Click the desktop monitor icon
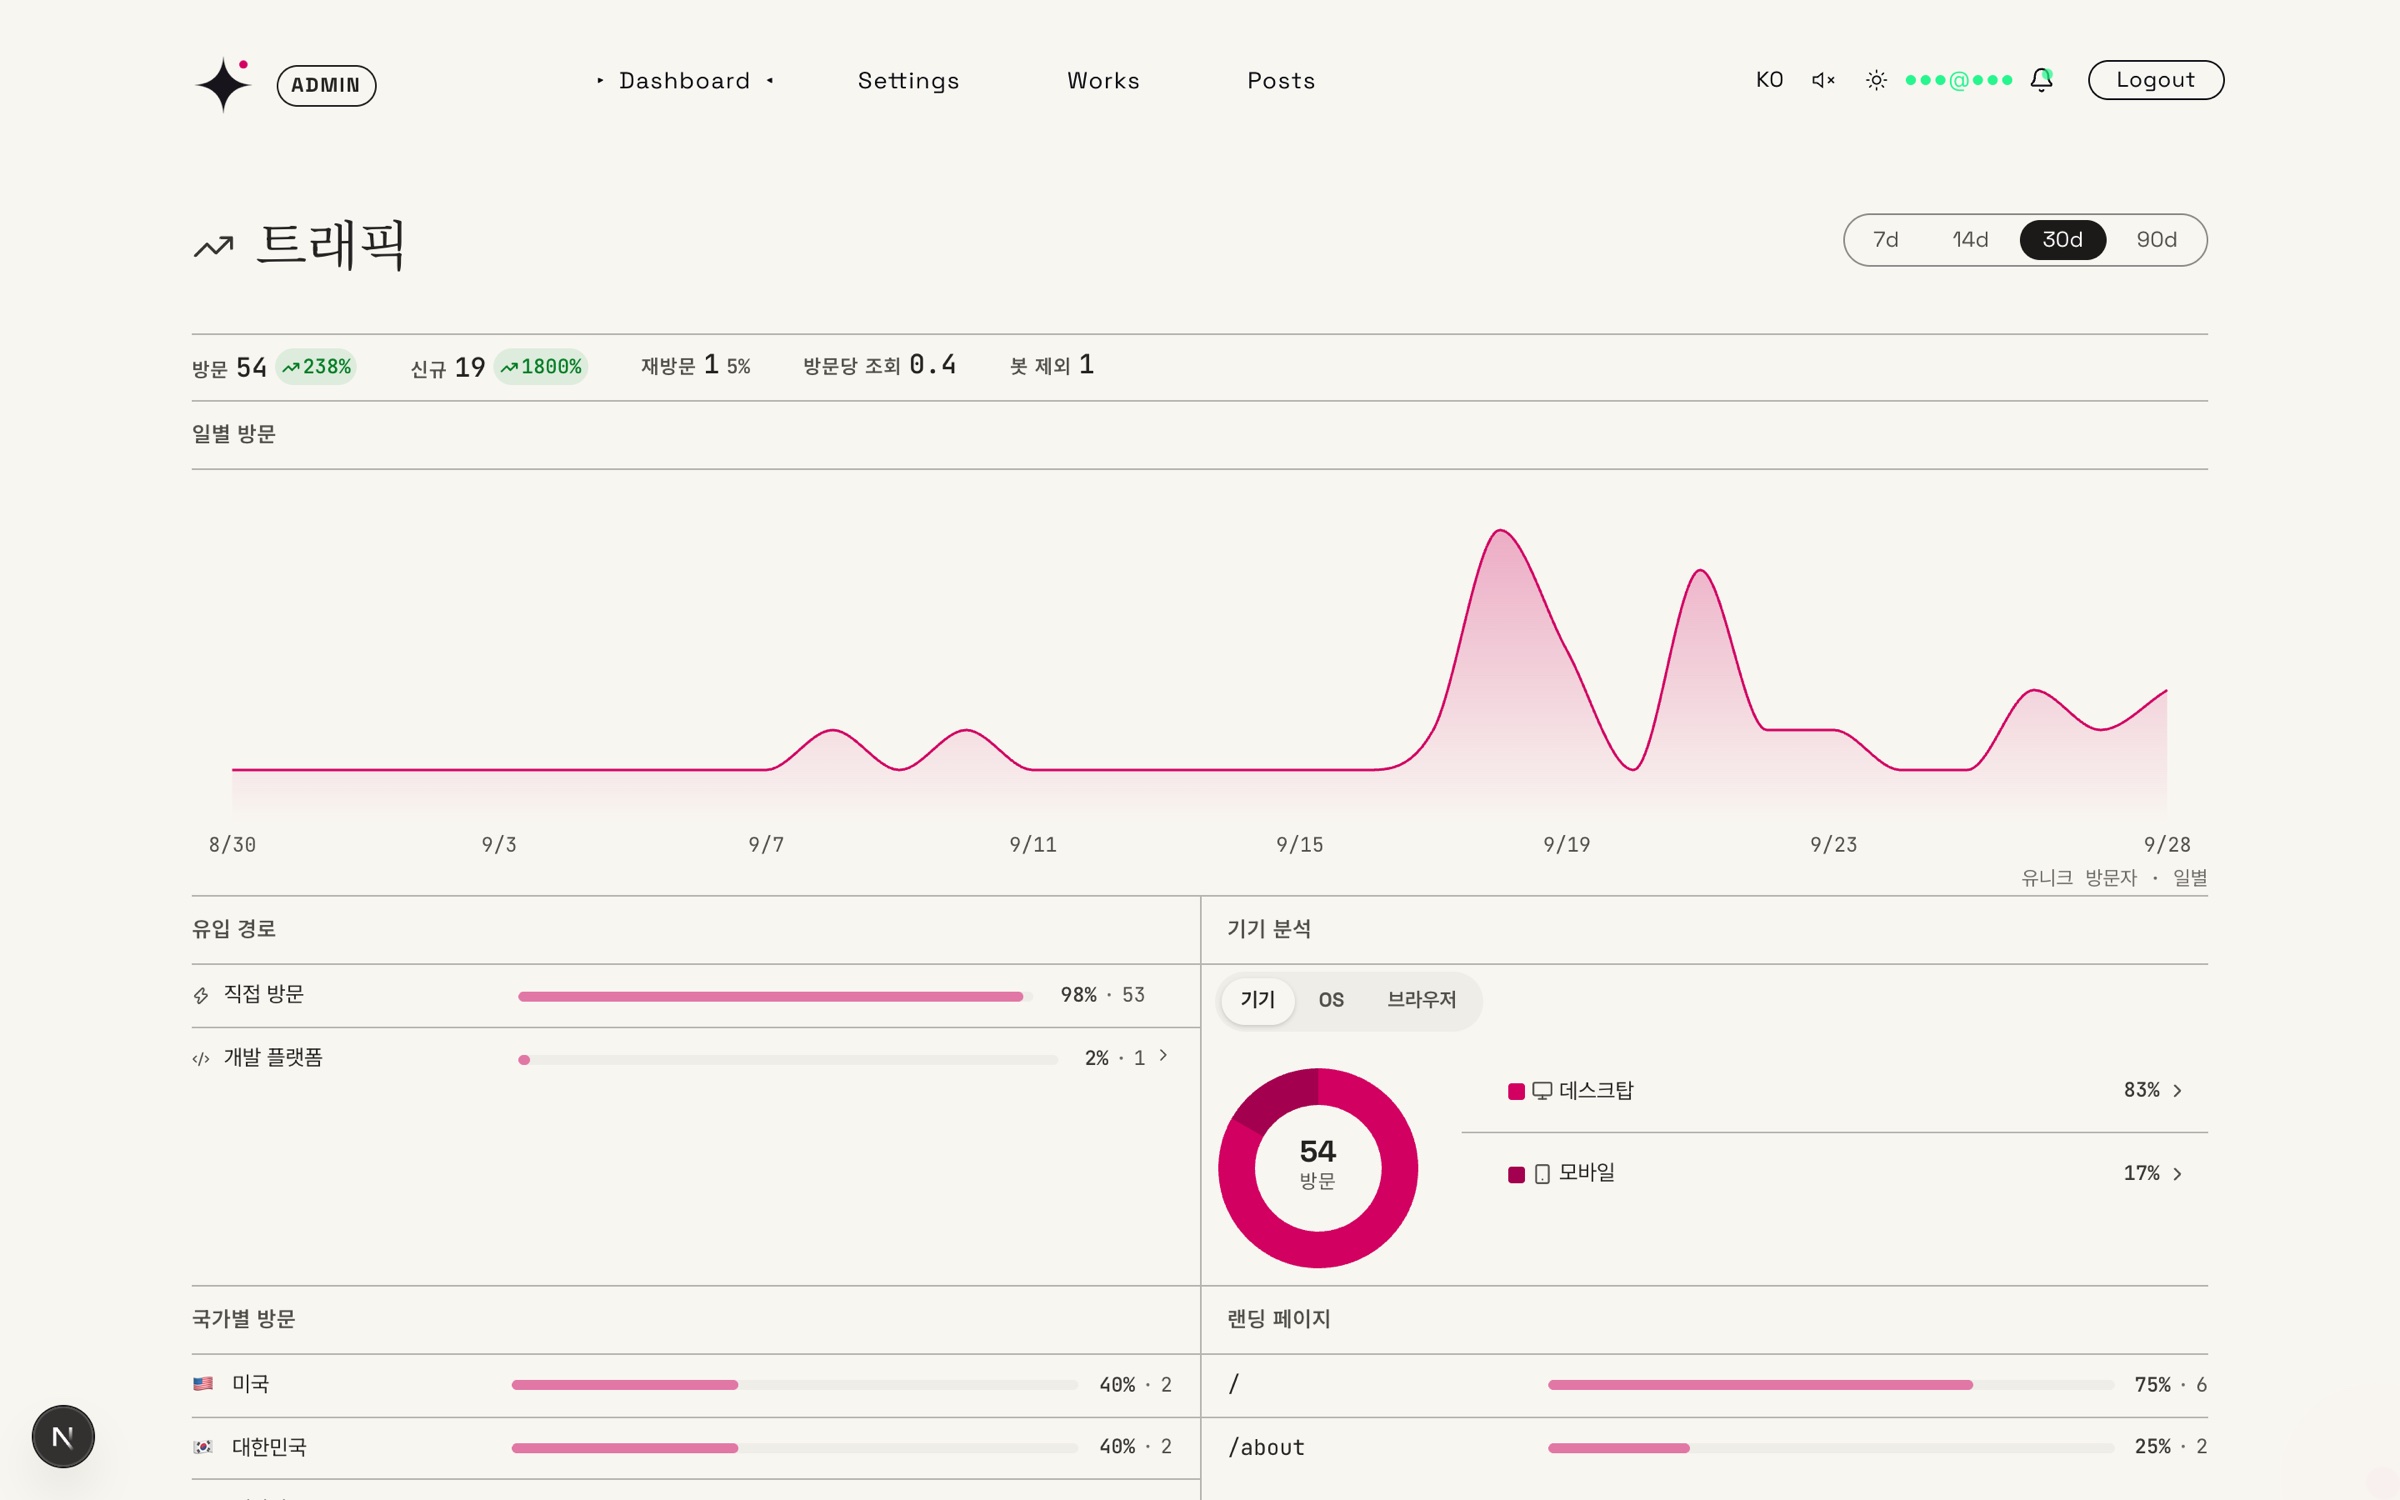The height and width of the screenshot is (1500, 2400). [1542, 1091]
